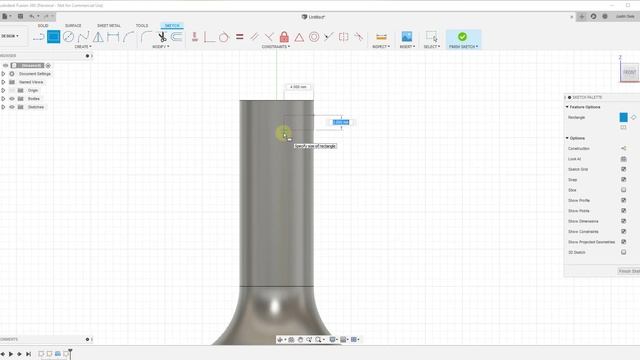Click the Insert image icon
The image size is (640, 360).
coord(407,37)
